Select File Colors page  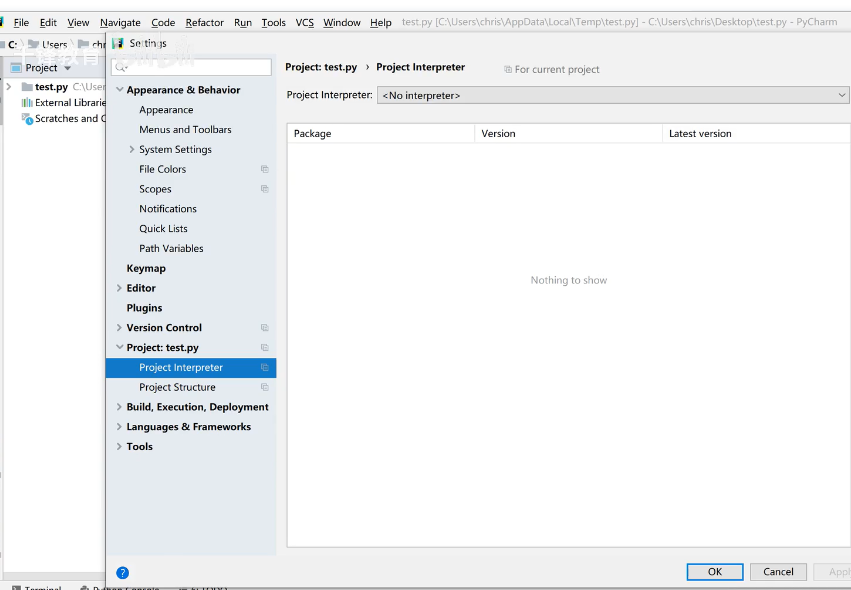pos(162,169)
